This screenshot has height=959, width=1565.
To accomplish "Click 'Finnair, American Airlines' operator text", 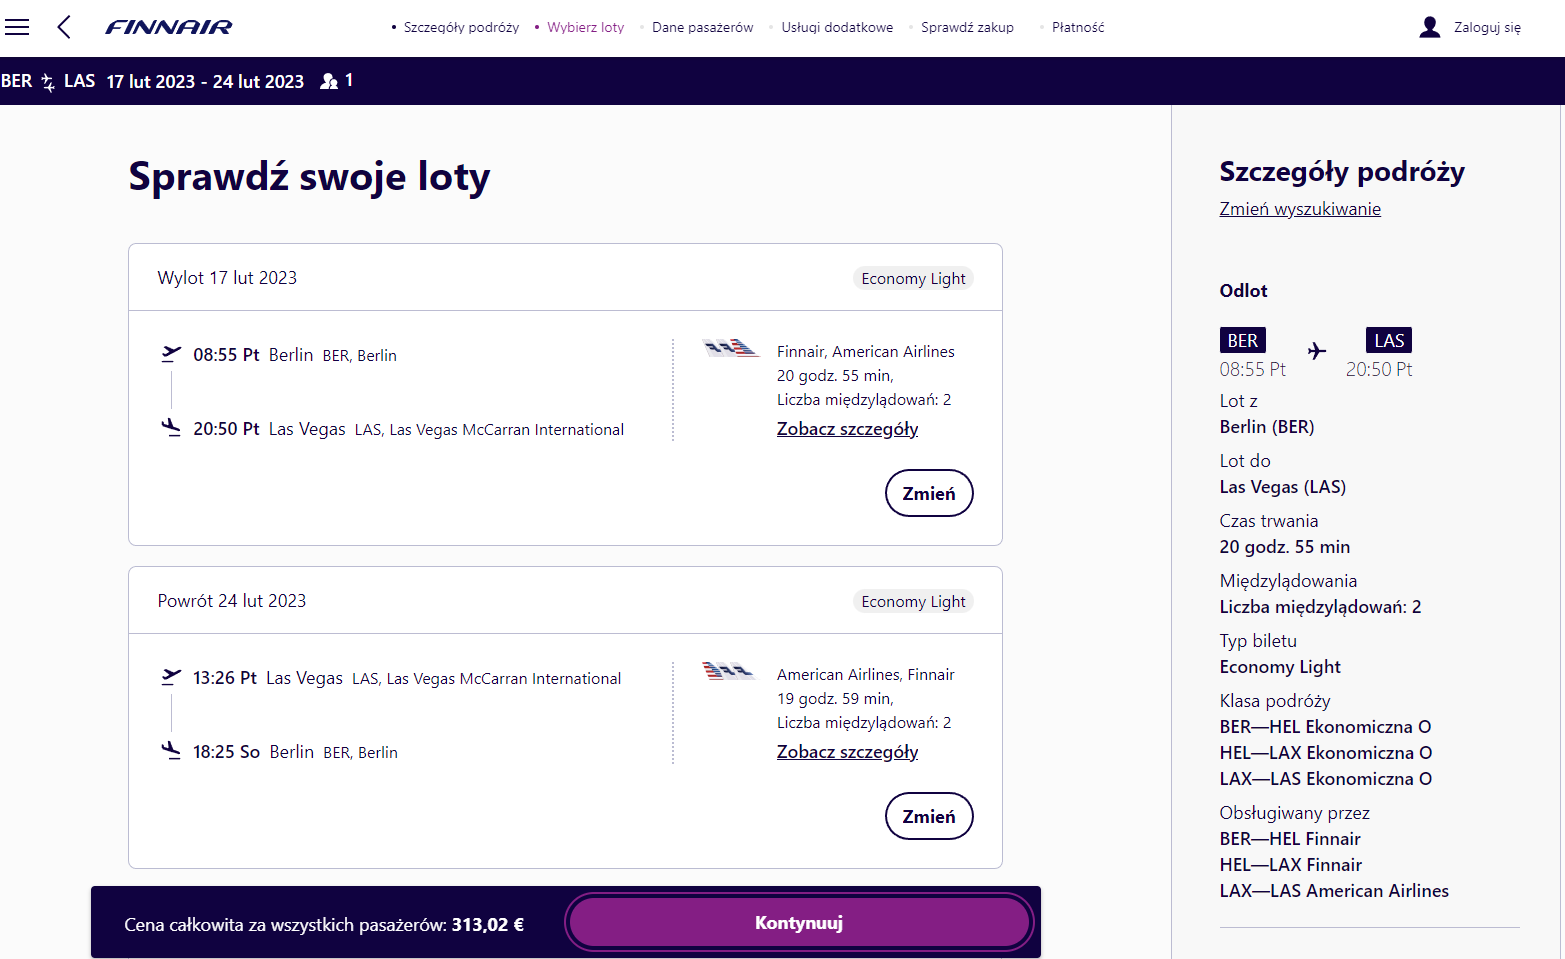I will coord(866,351).
